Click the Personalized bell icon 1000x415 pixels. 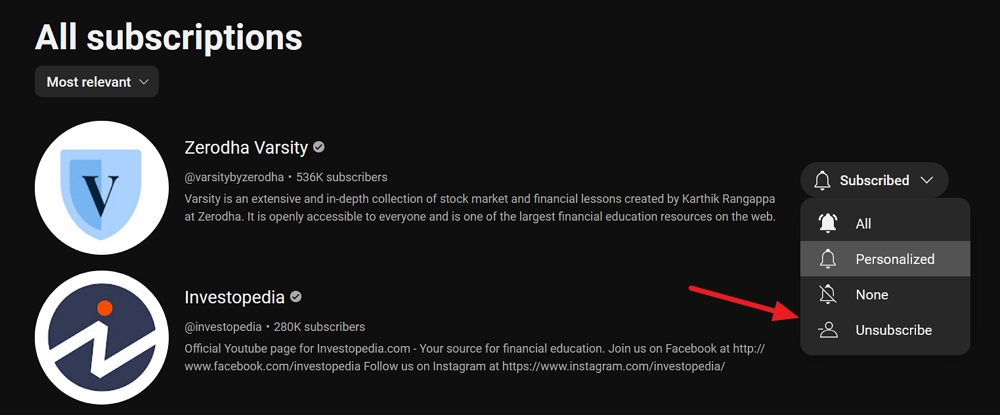827,259
